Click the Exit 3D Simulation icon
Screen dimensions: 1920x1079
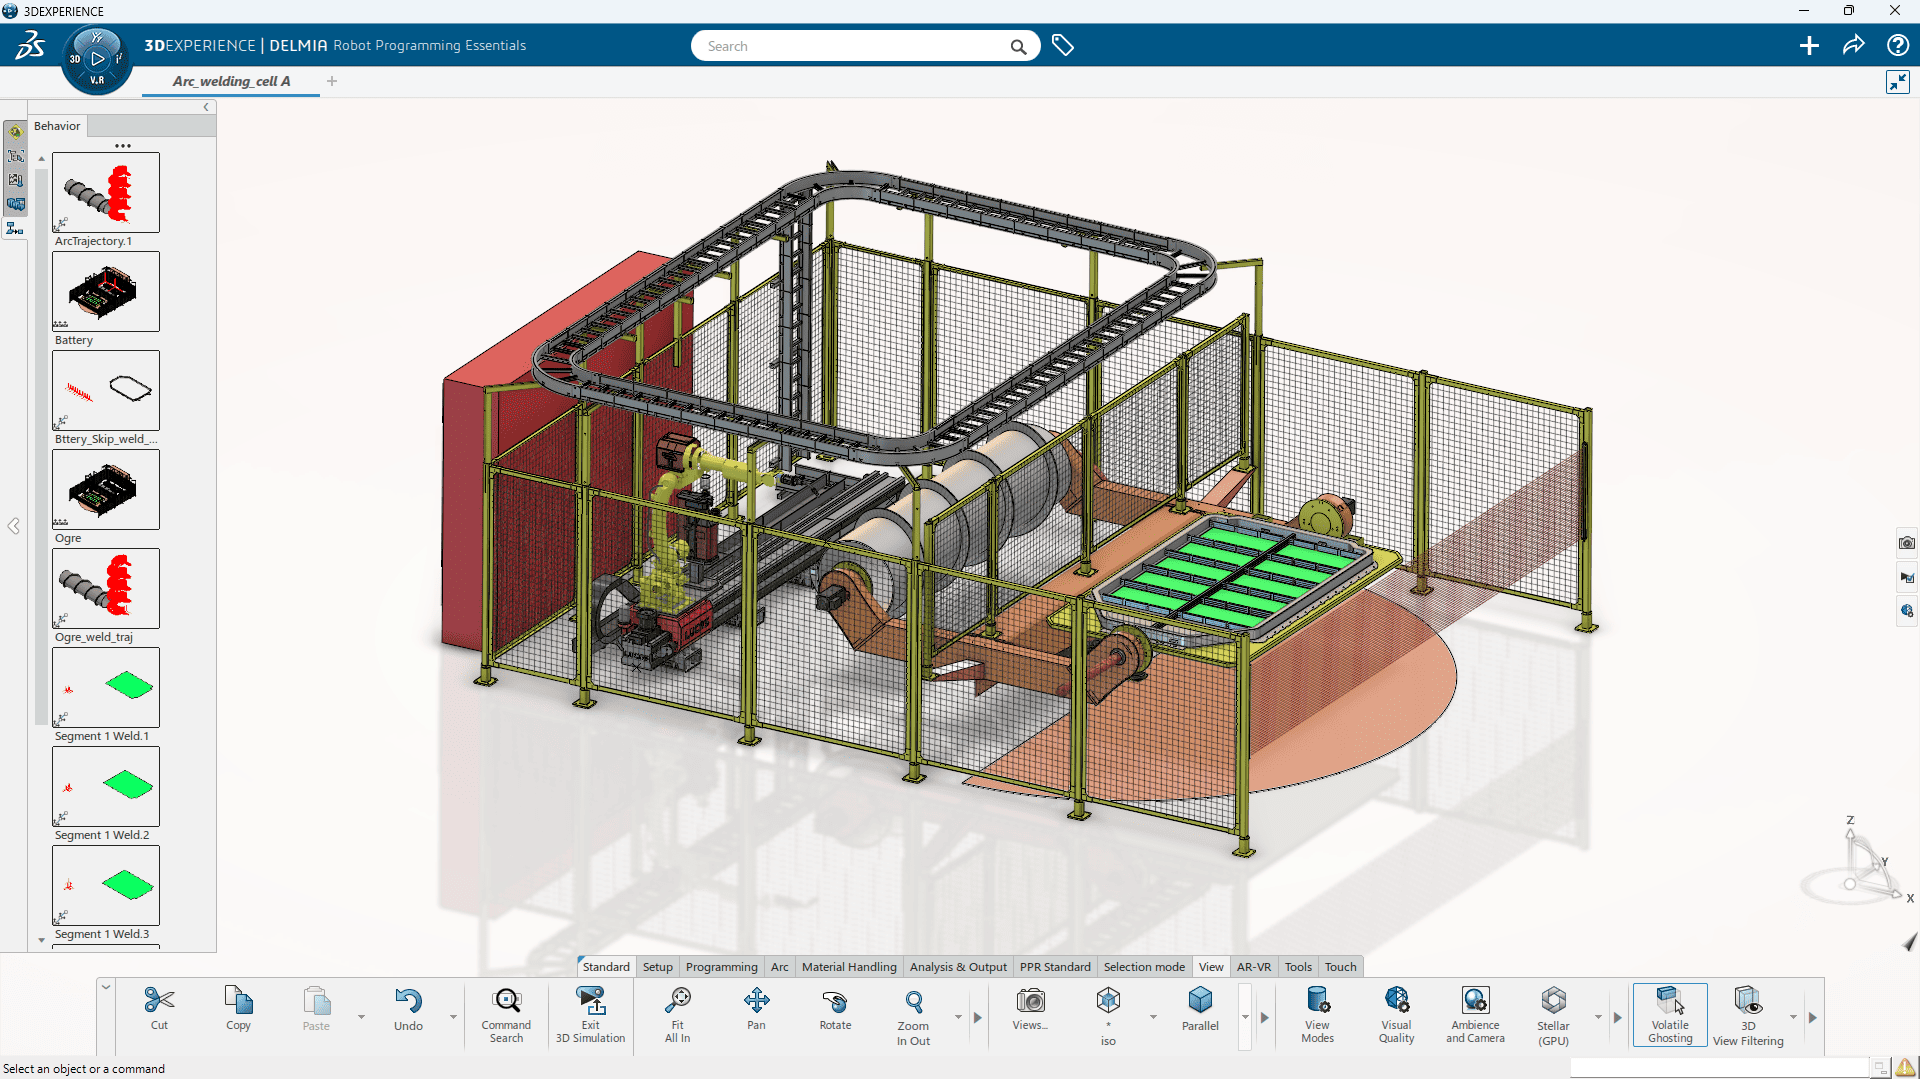pyautogui.click(x=590, y=1002)
